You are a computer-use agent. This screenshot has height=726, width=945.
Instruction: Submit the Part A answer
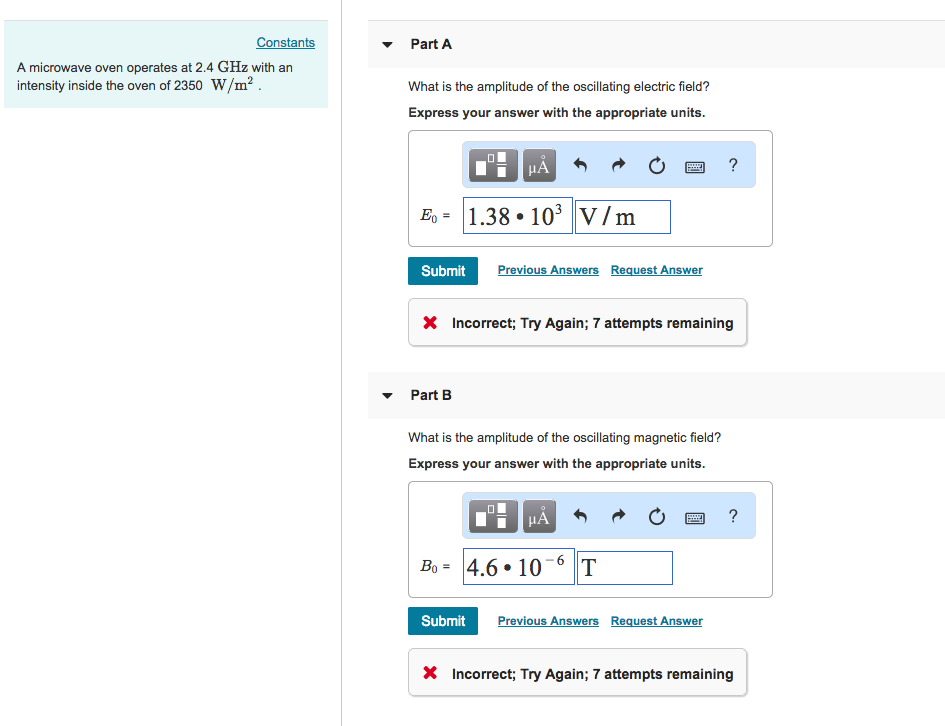pyautogui.click(x=443, y=271)
